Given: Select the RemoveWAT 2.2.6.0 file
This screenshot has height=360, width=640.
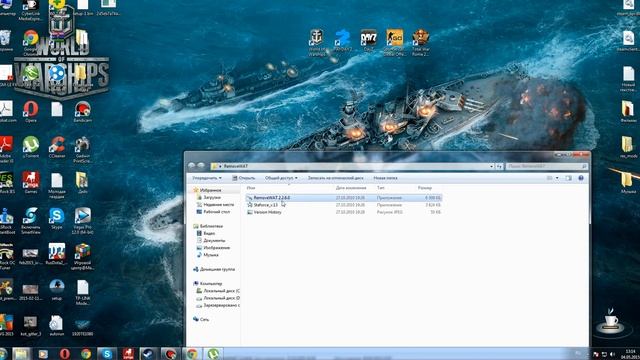Looking at the screenshot, I should (344, 198).
